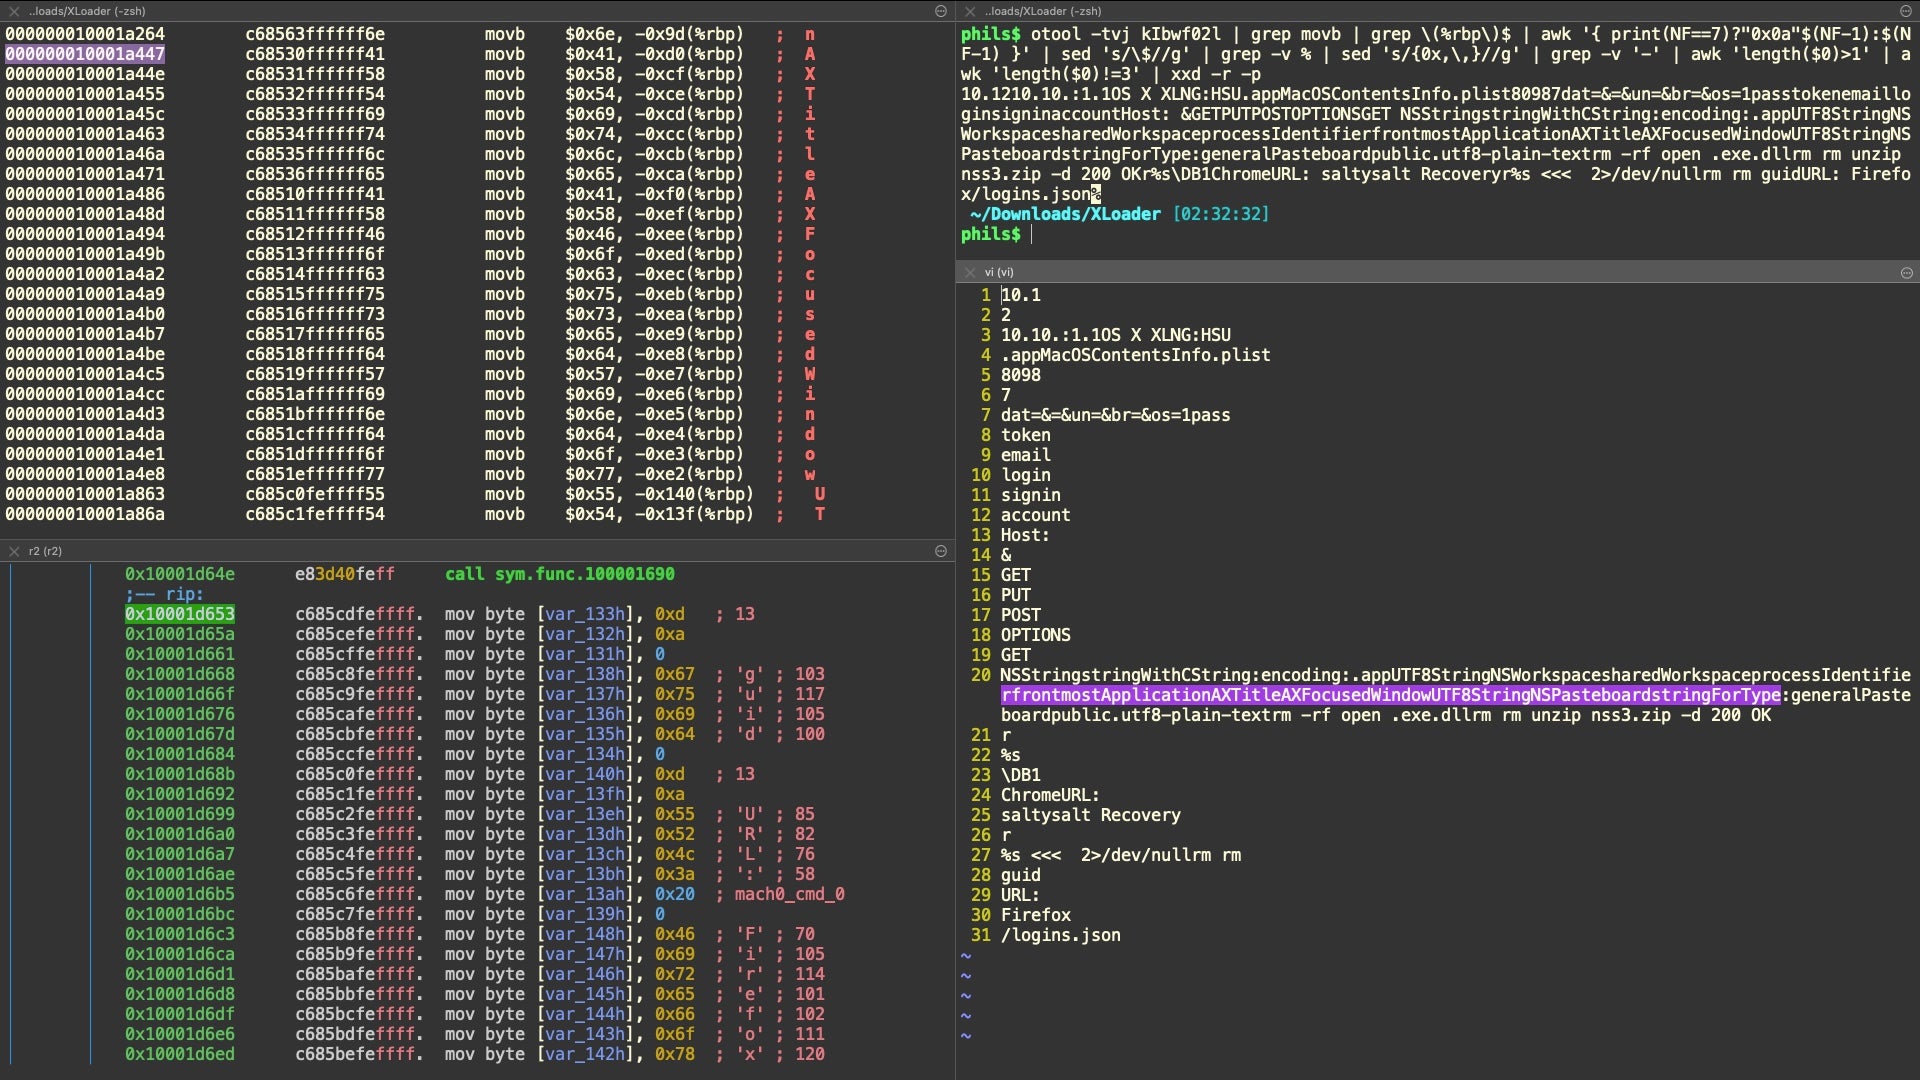Close the r2 pane

click(x=14, y=551)
